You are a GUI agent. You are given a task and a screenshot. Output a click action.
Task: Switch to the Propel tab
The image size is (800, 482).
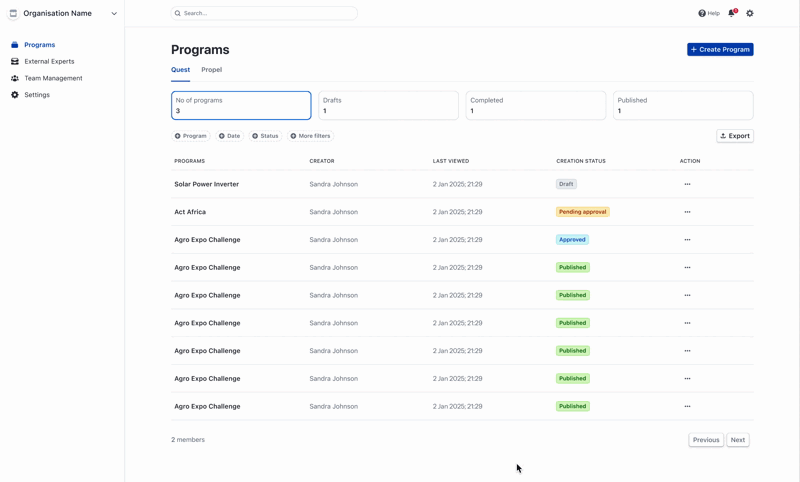coord(211,70)
